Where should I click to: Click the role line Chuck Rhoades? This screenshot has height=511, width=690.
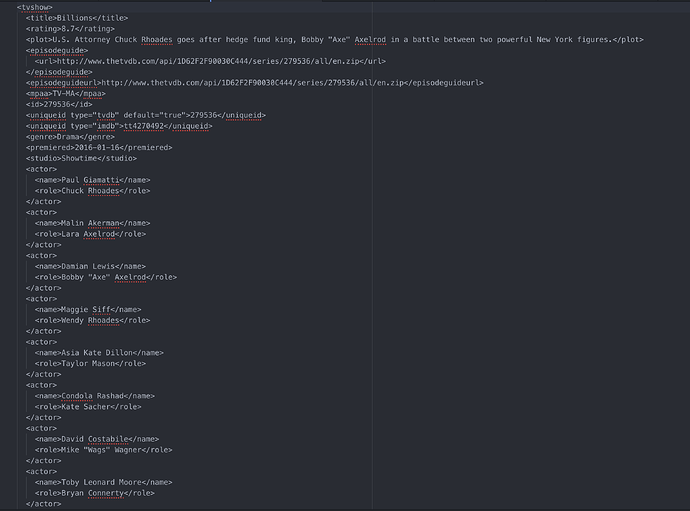click(92, 191)
